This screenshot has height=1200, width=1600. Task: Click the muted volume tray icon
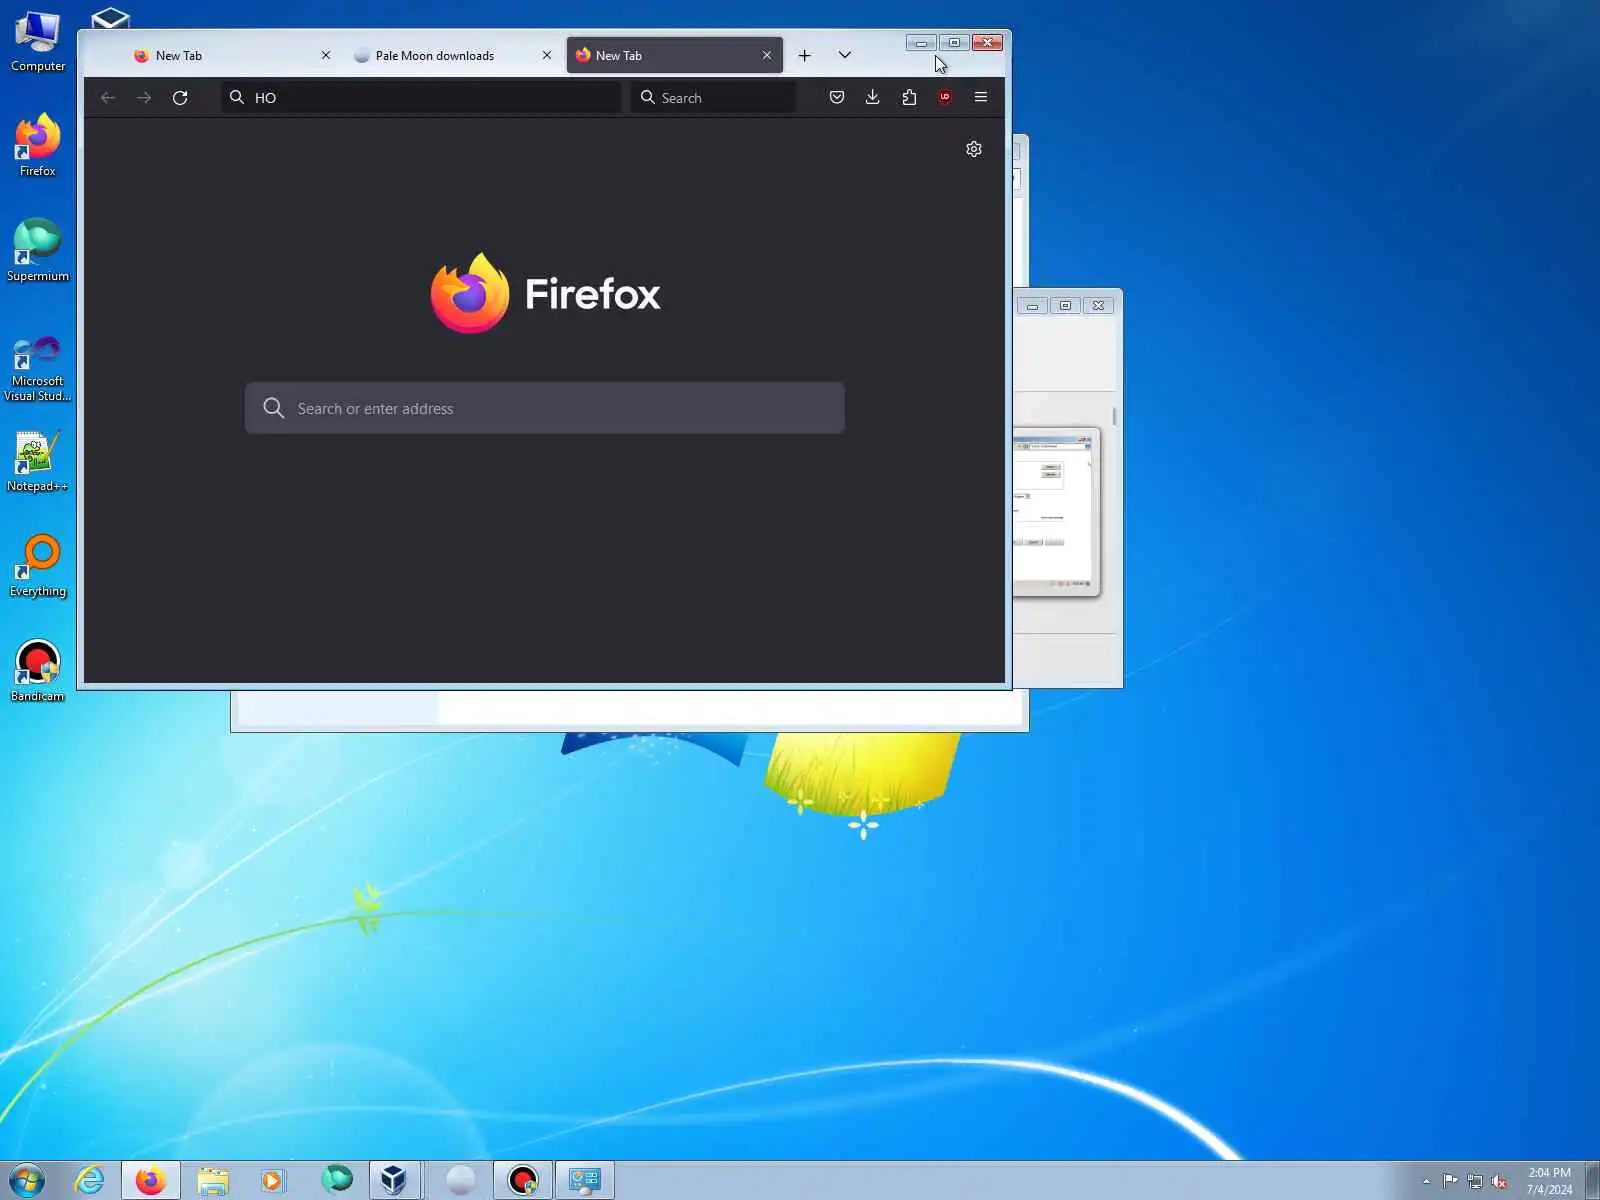1499,1181
